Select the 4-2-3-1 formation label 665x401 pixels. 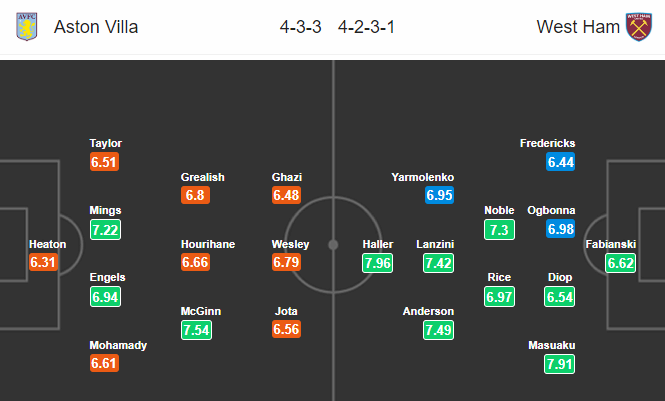(366, 27)
